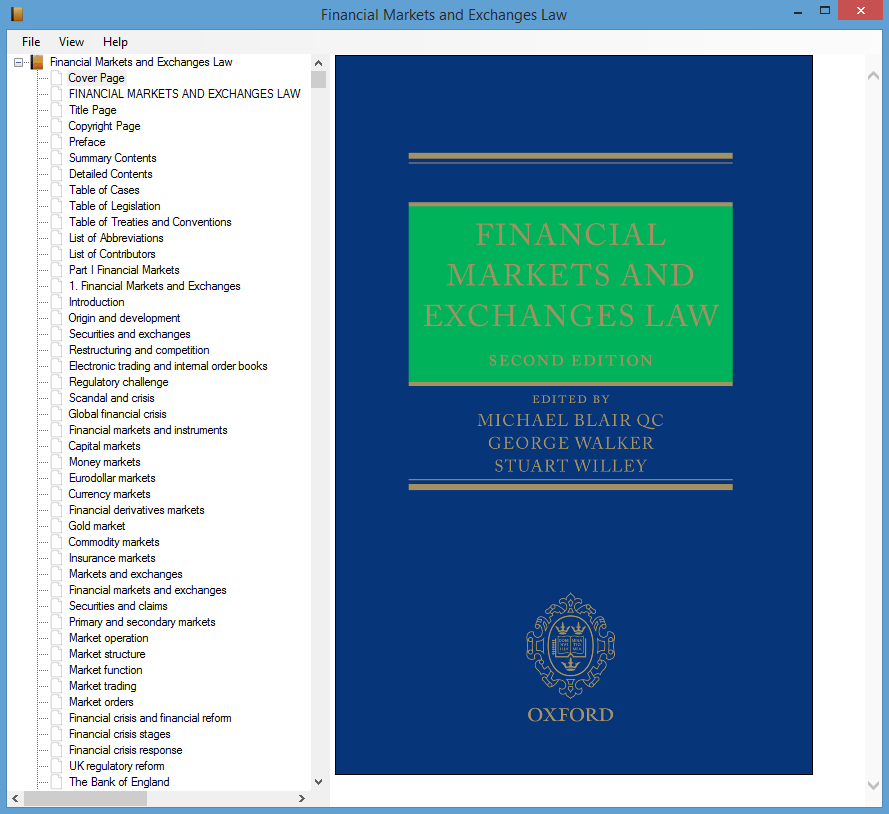Open the View menu

coord(71,42)
